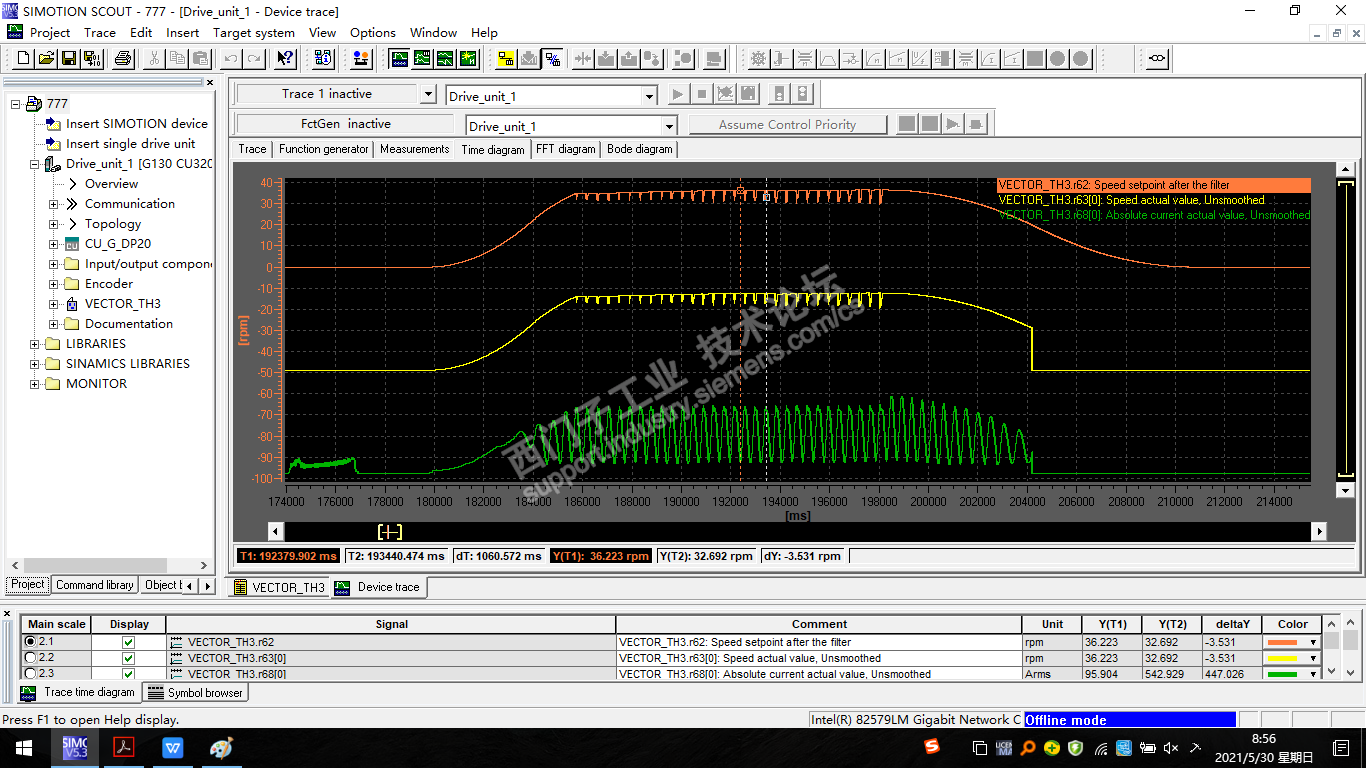Image resolution: width=1366 pixels, height=768 pixels.
Task: Open the Target system menu
Action: 254,32
